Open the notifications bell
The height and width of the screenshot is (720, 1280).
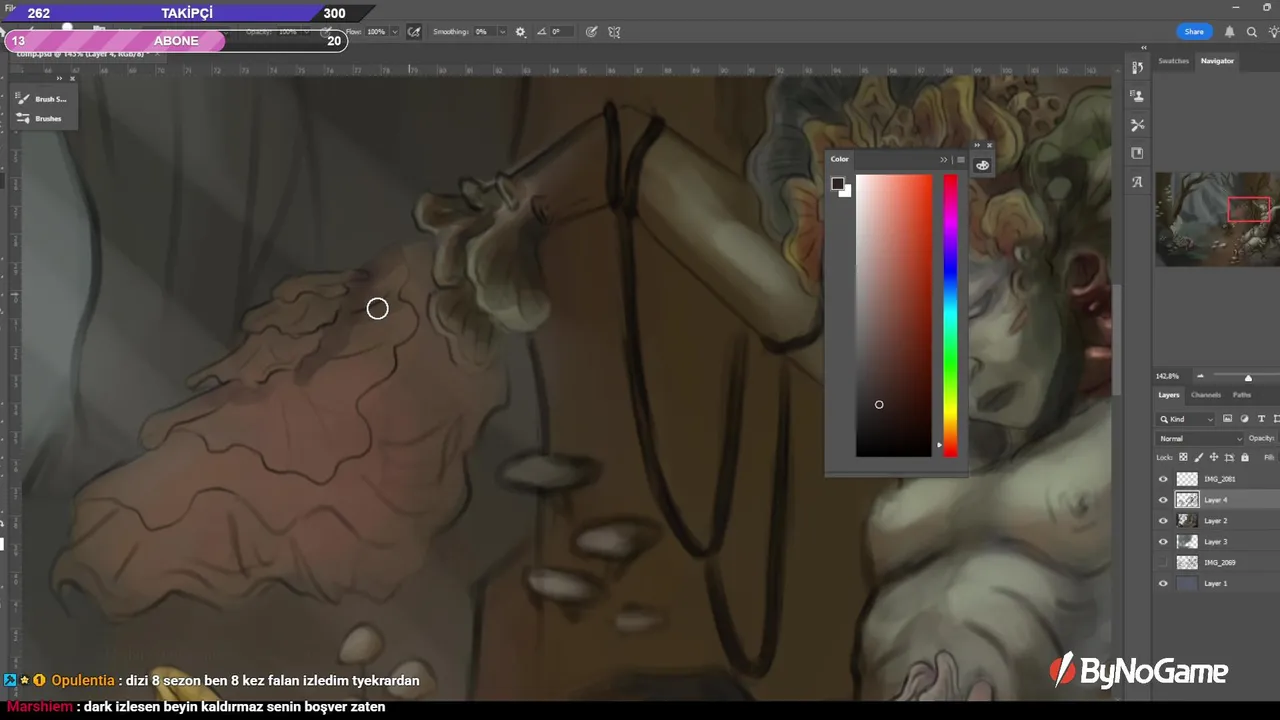[x=1230, y=32]
